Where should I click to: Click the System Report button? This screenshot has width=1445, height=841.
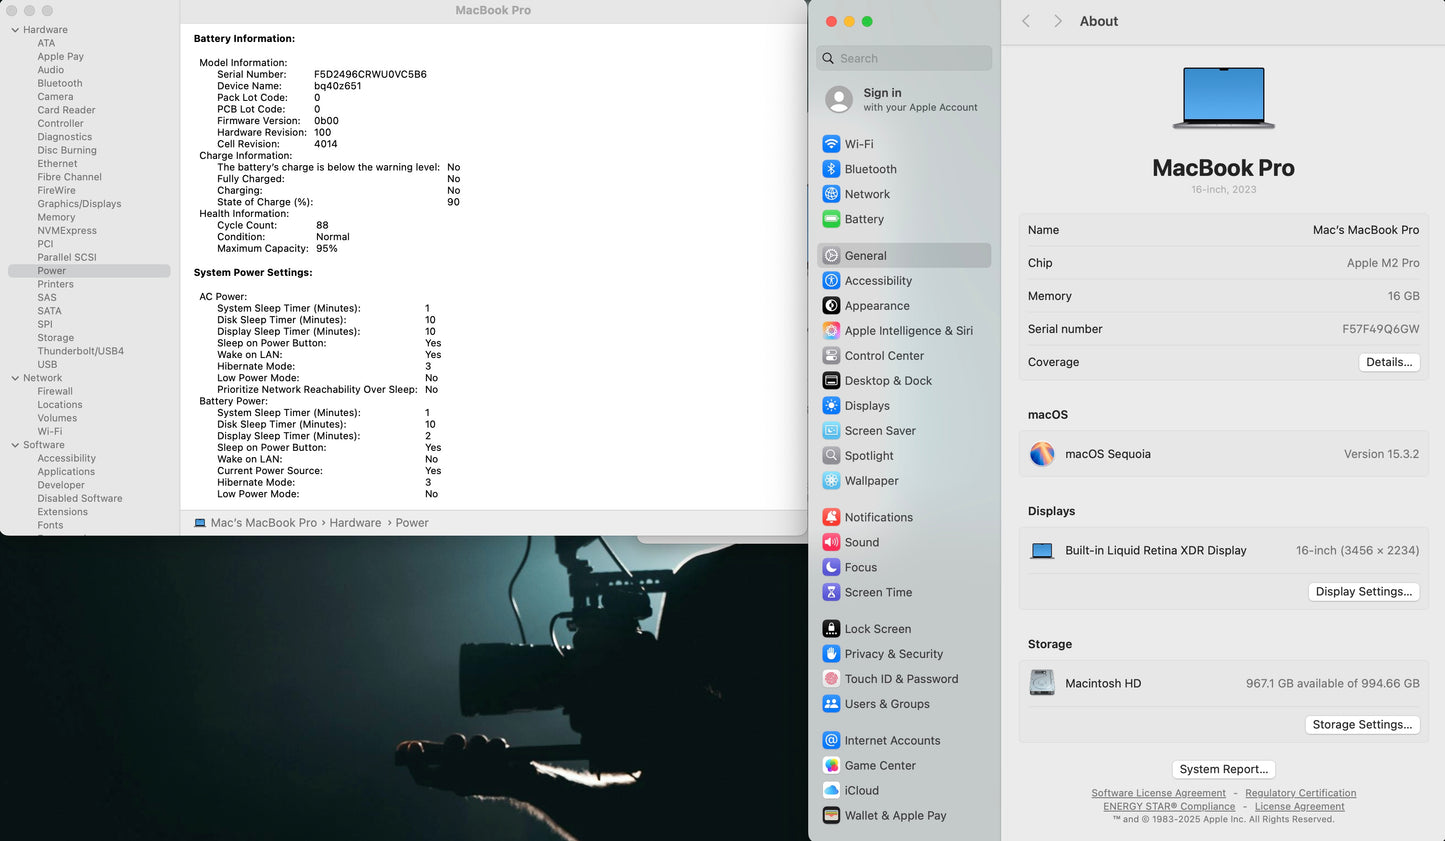[x=1223, y=769]
